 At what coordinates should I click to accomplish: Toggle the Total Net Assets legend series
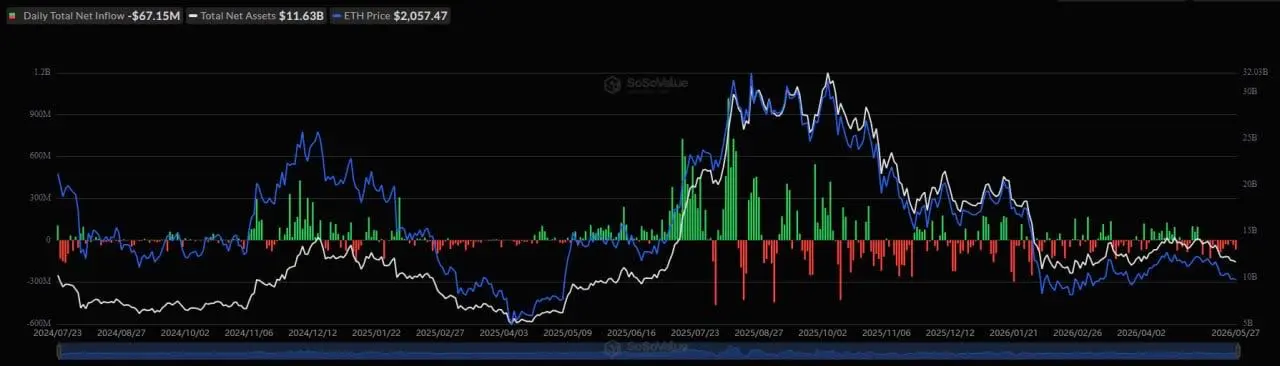257,17
